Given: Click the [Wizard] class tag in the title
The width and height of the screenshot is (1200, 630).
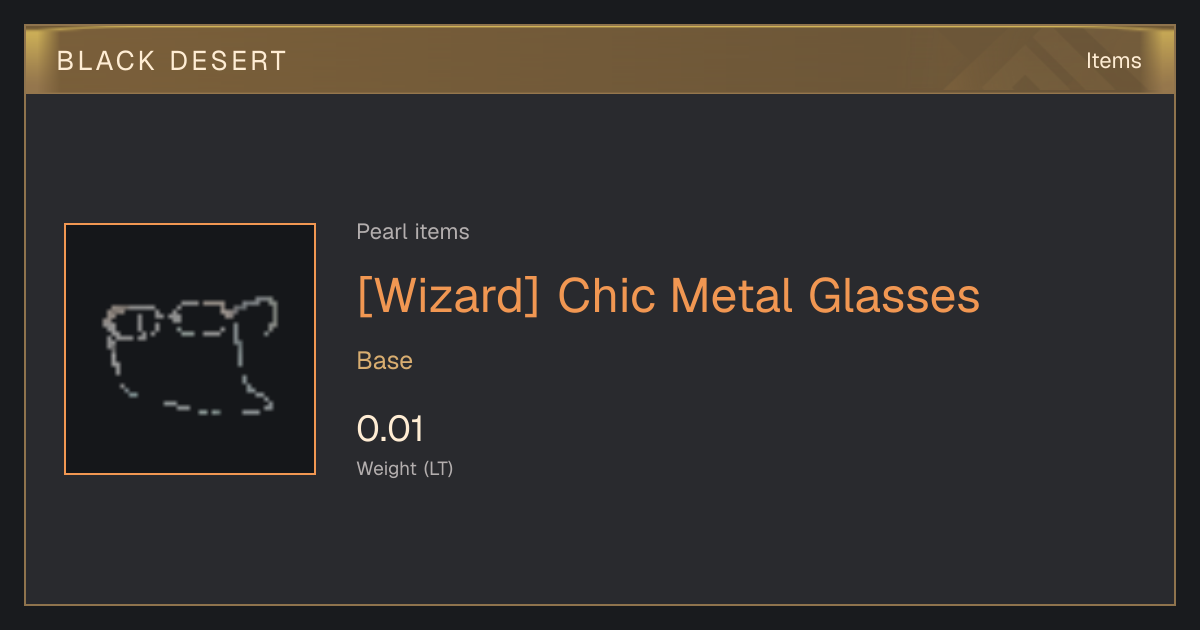Looking at the screenshot, I should tap(450, 296).
